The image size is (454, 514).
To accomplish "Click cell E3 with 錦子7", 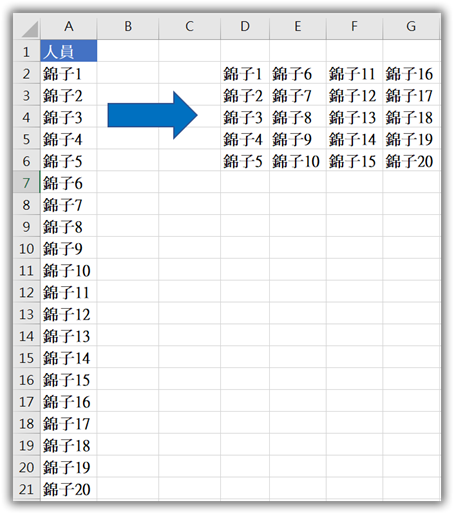I will 298,95.
